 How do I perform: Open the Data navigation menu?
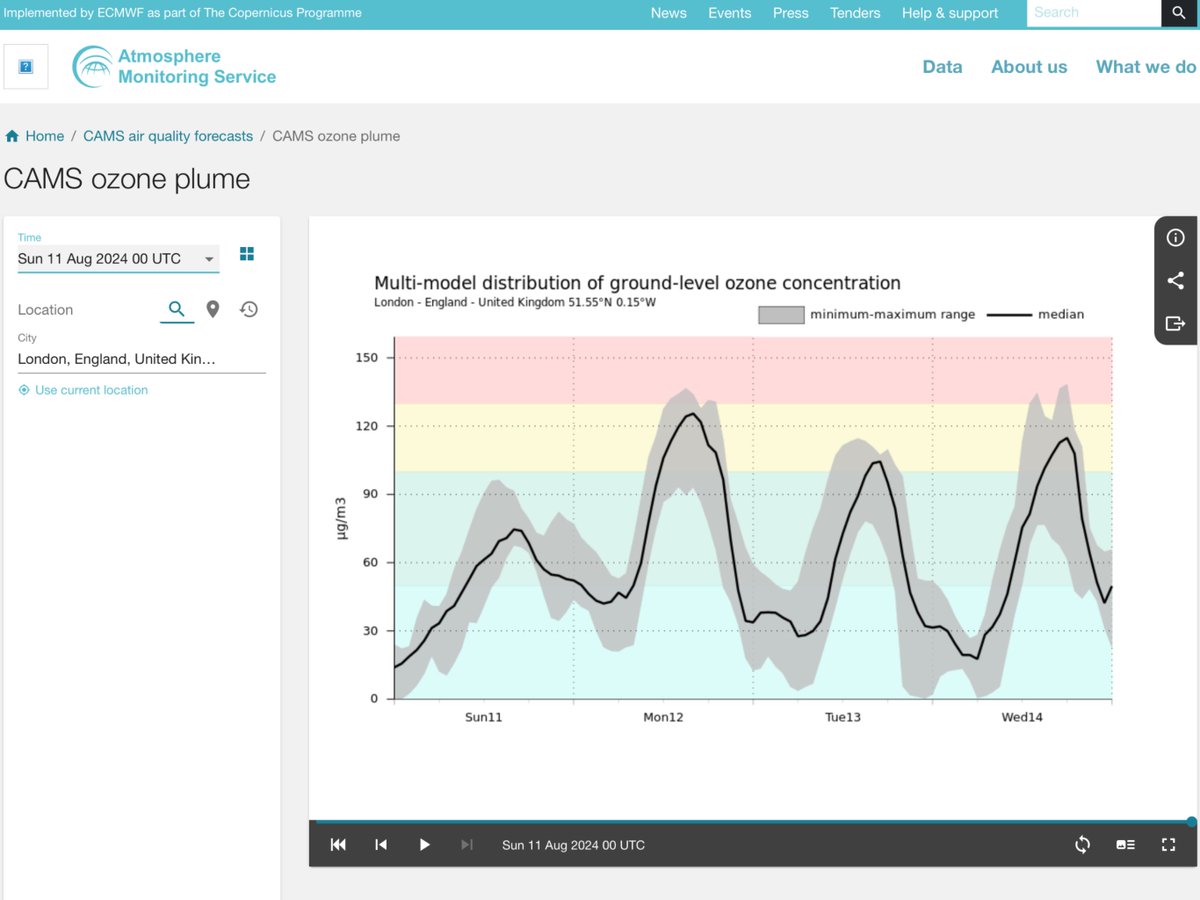pyautogui.click(x=942, y=67)
